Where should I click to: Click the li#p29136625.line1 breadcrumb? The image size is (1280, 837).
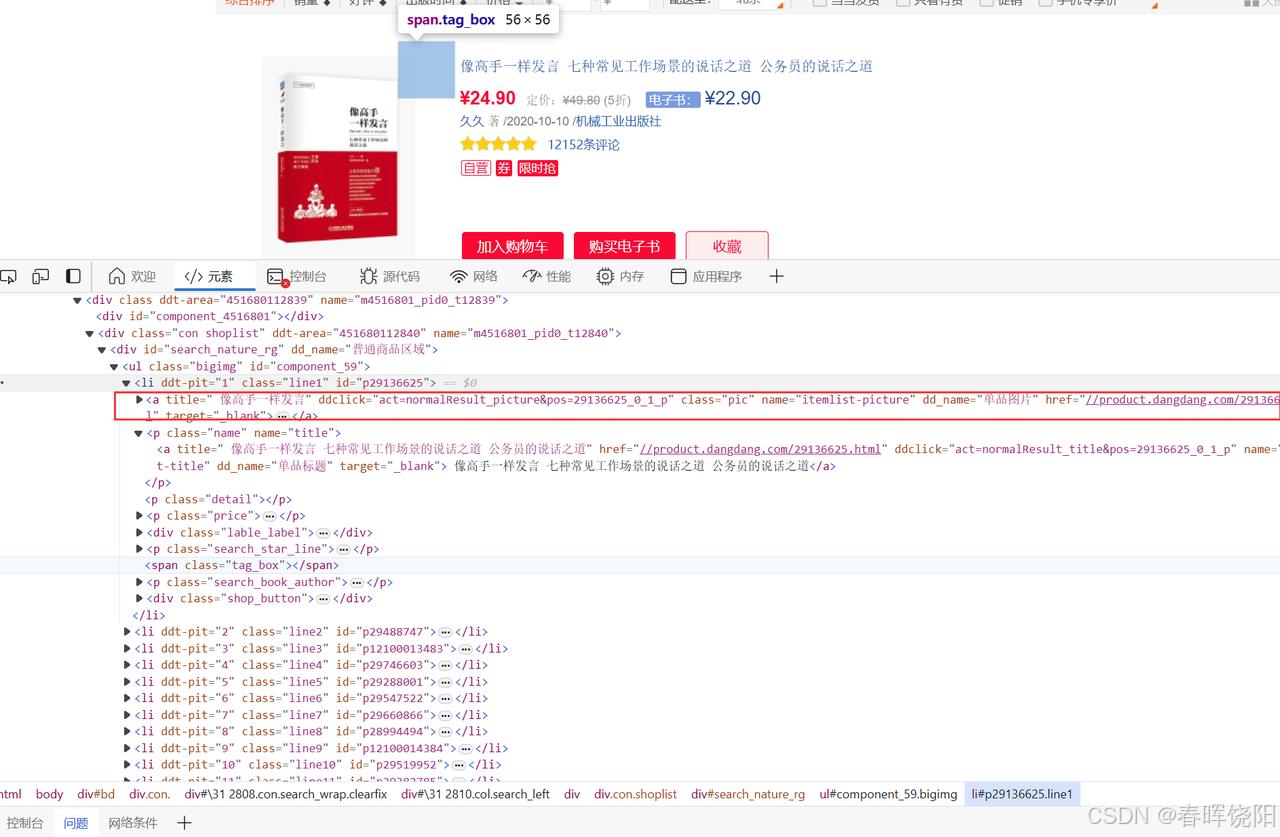tap(1022, 794)
